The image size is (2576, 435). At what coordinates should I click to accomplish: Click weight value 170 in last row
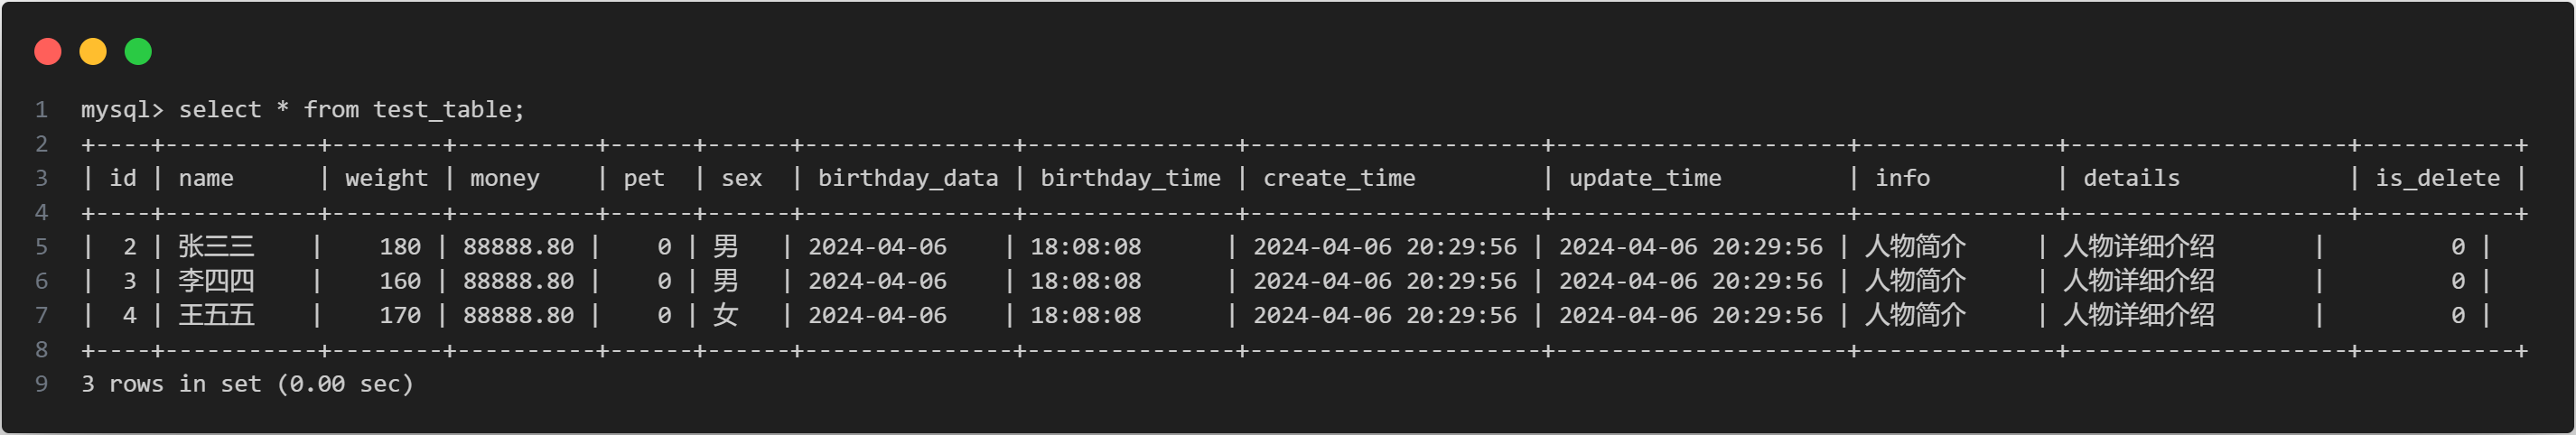click(400, 316)
